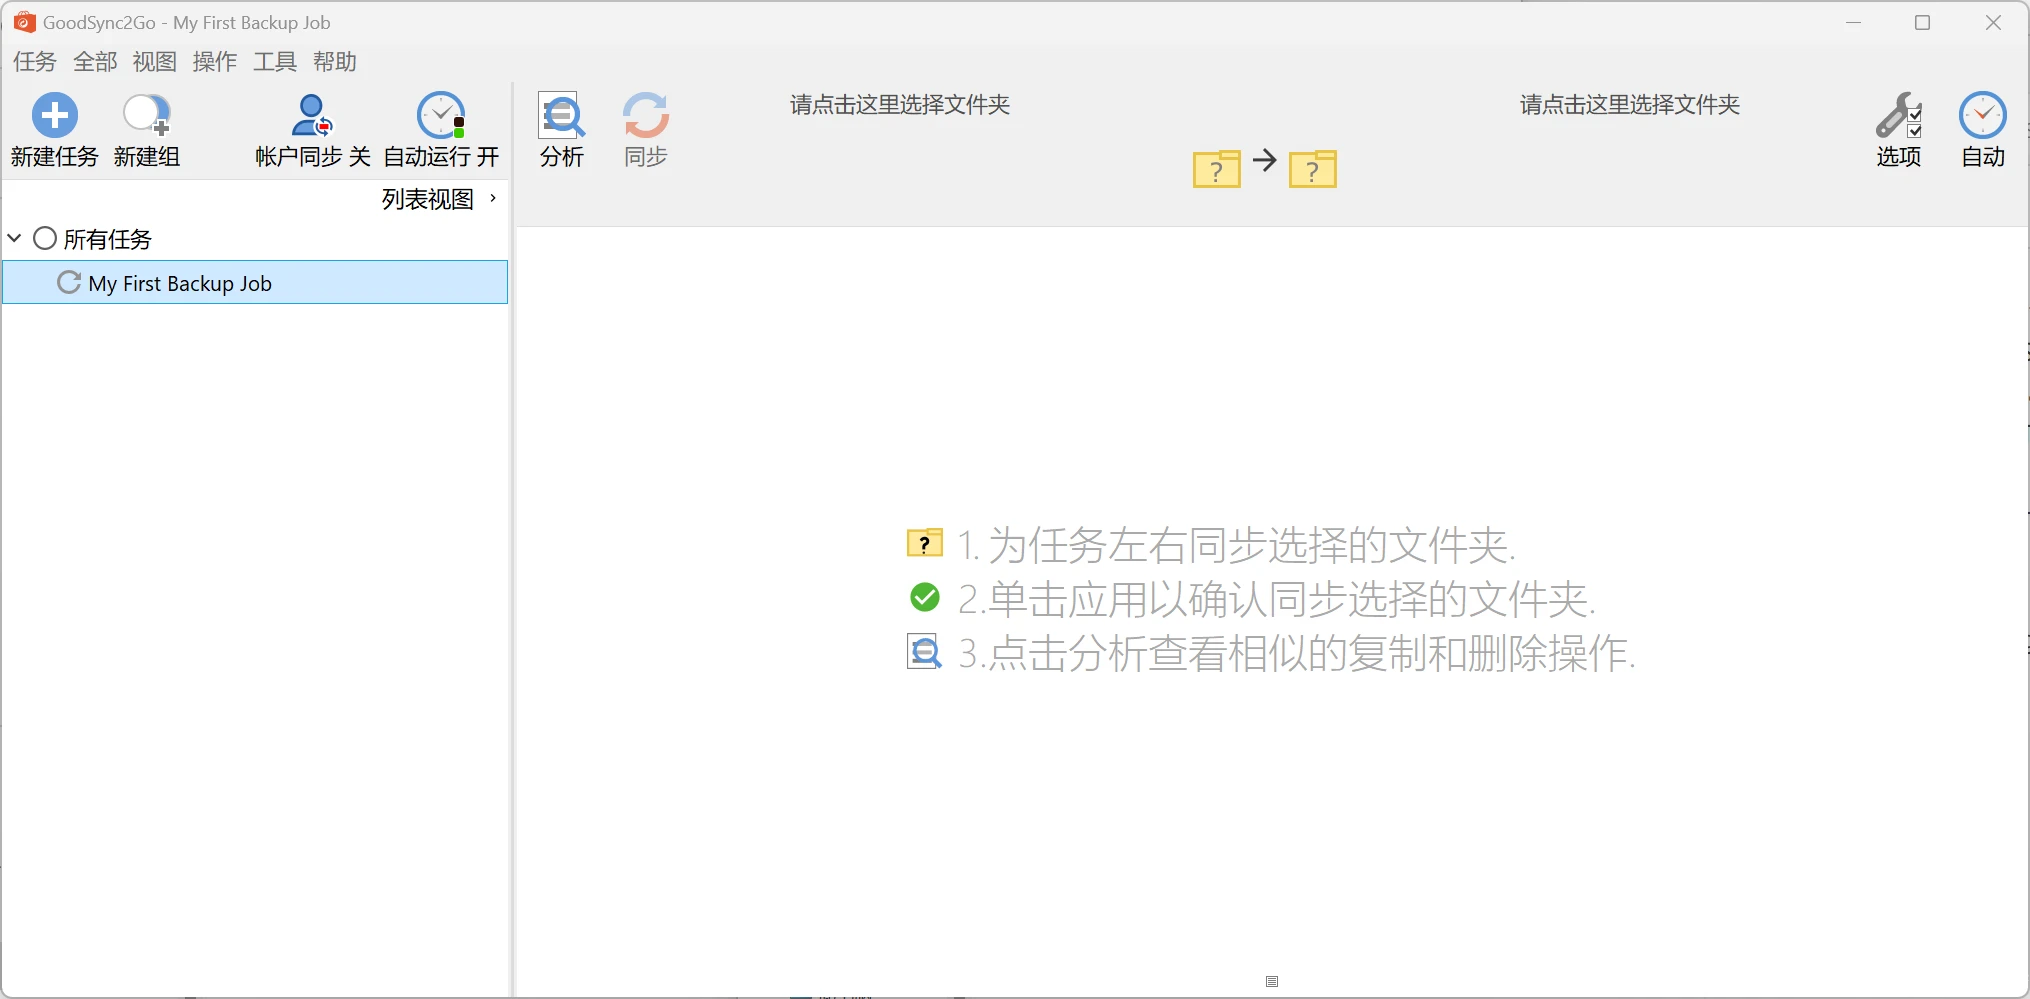
Task: Minimize the GoodSync2Go window
Action: click(1853, 22)
